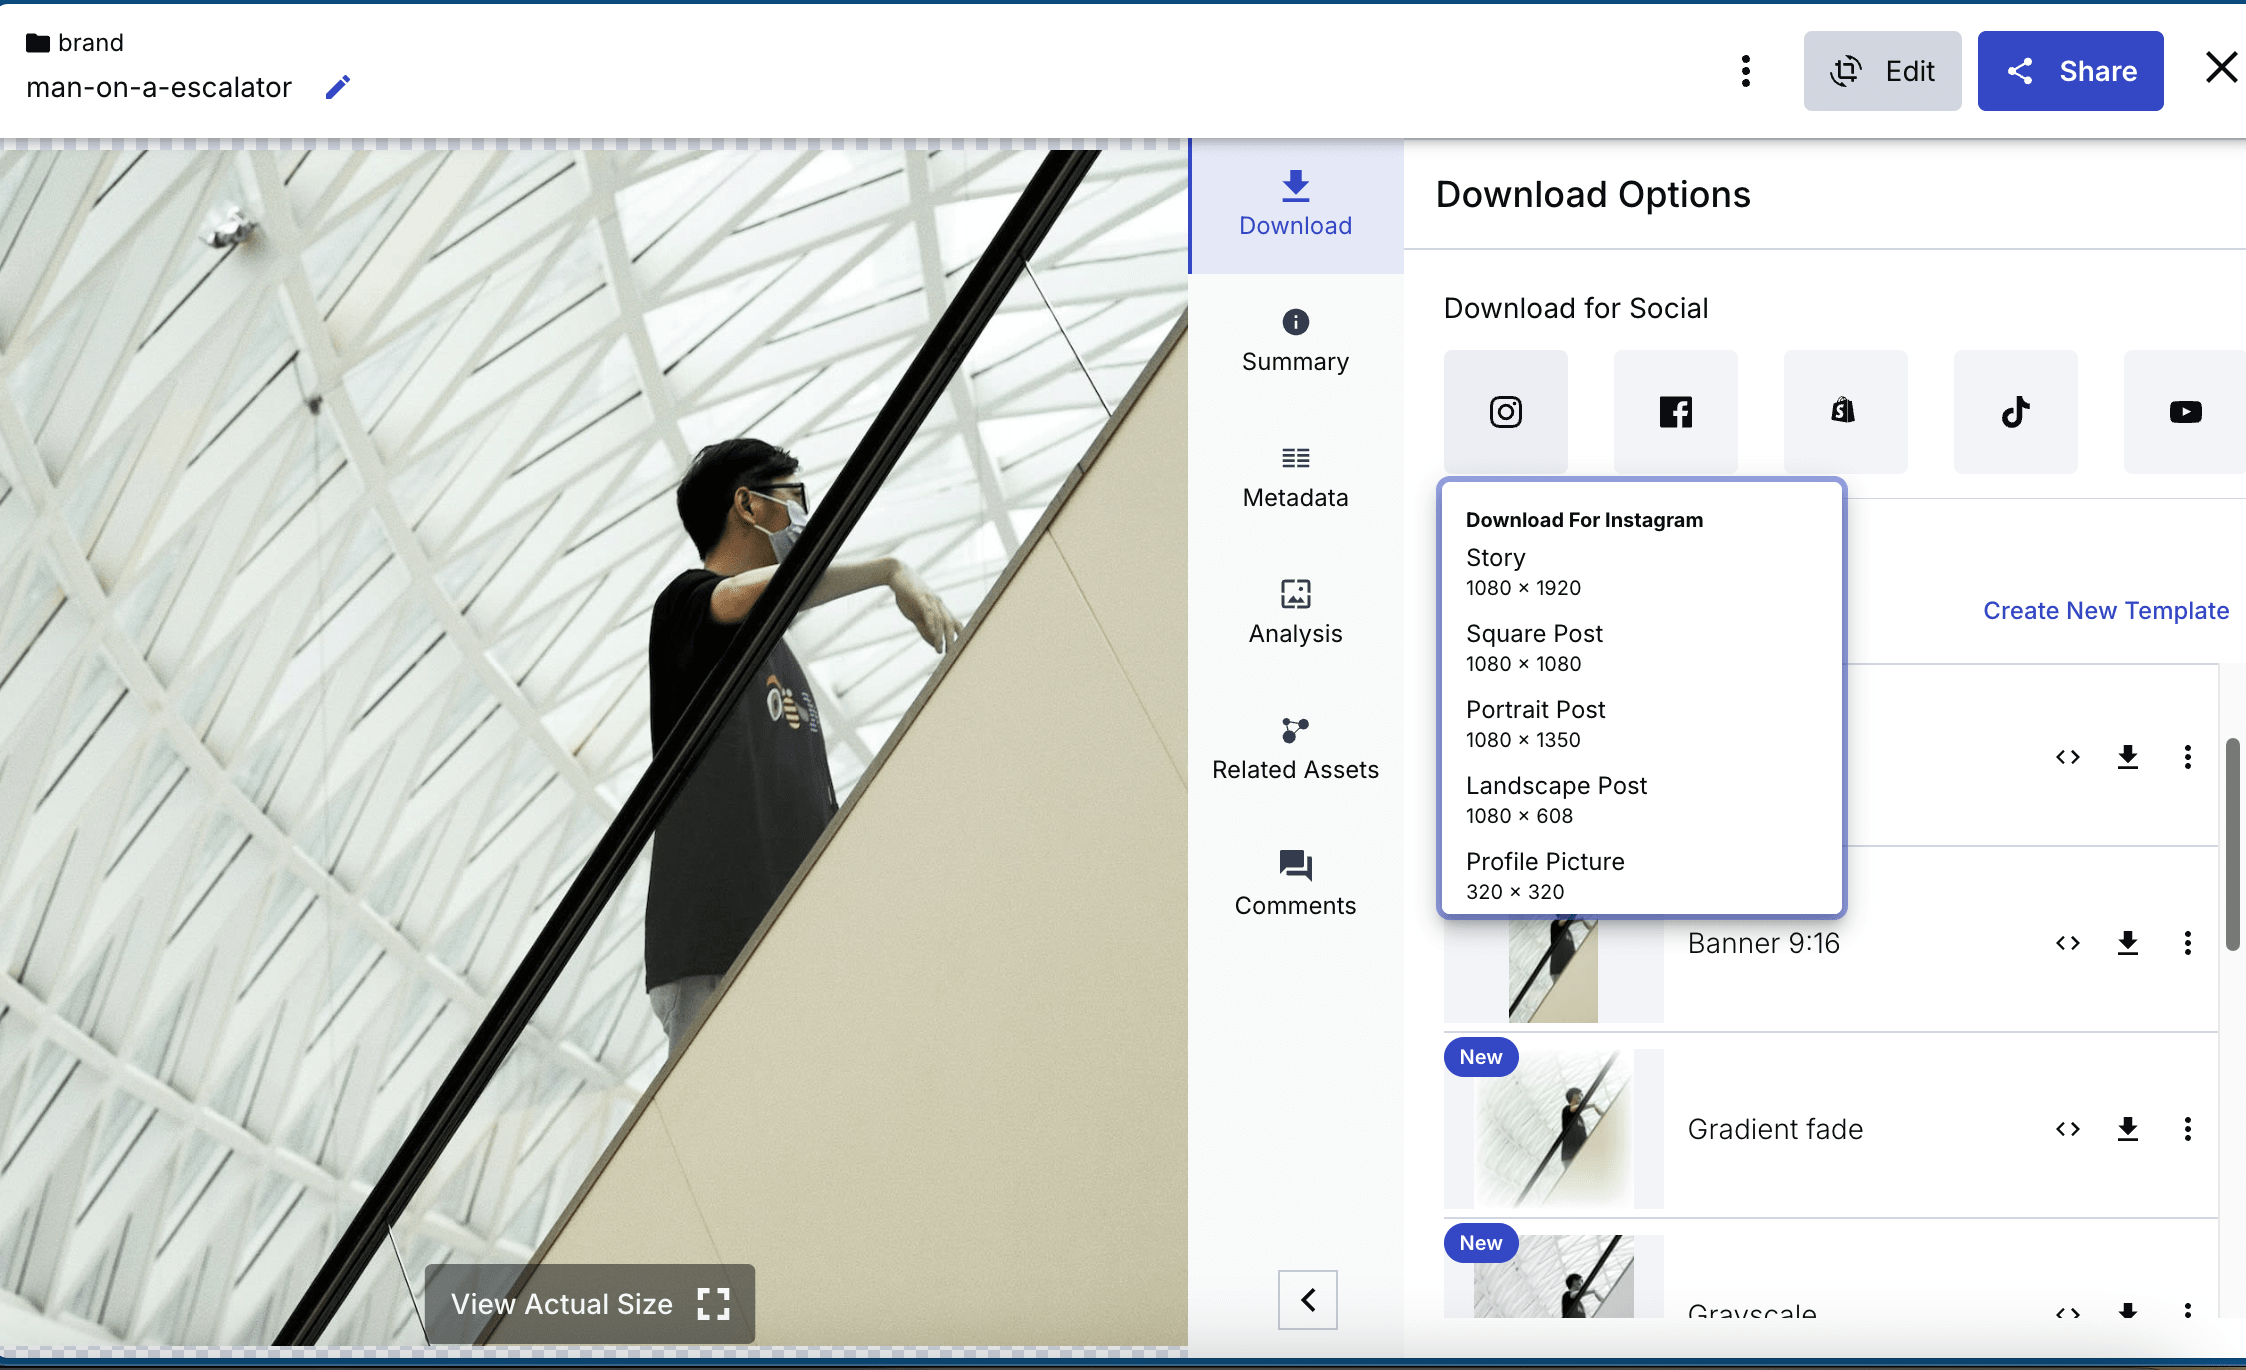
Task: Switch to the Download tab
Action: coord(1295,205)
